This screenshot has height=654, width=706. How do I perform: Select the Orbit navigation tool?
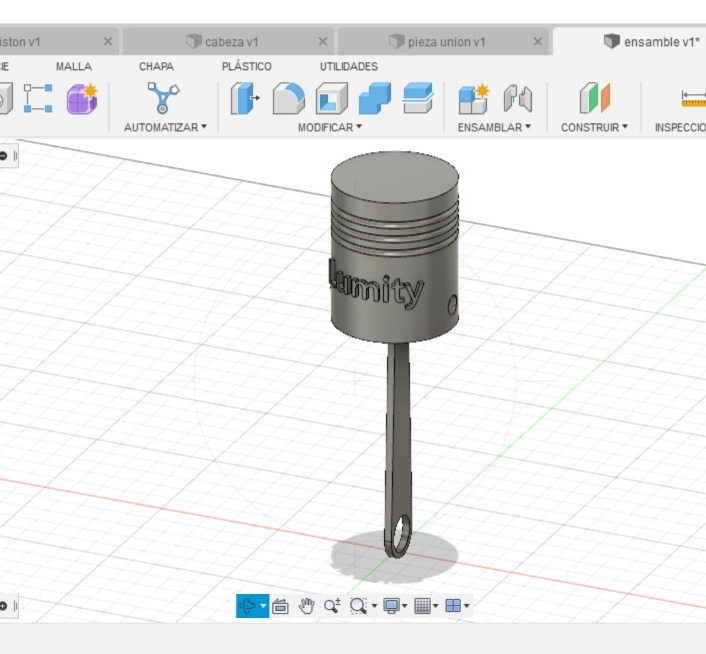[248, 605]
